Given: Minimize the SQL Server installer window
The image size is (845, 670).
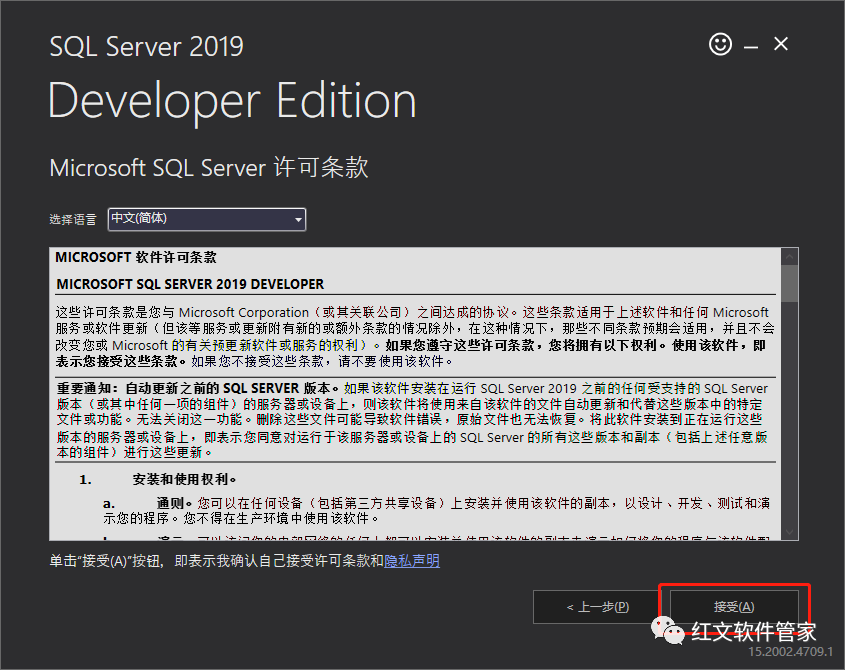Looking at the screenshot, I should [751, 48].
